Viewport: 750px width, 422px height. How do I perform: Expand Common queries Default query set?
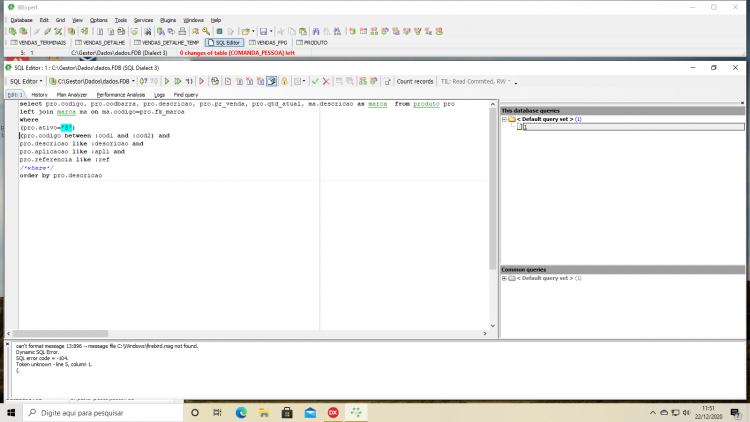pyautogui.click(x=504, y=278)
